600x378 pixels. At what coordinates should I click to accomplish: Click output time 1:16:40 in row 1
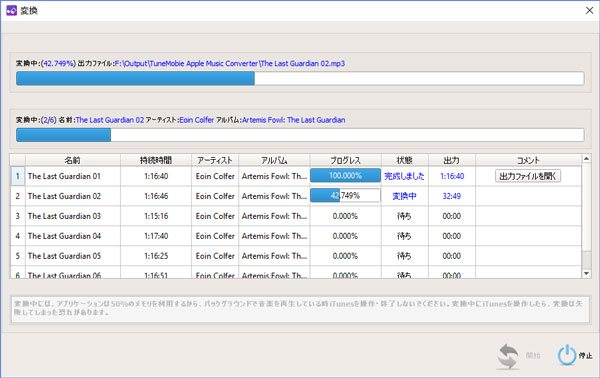(x=452, y=176)
